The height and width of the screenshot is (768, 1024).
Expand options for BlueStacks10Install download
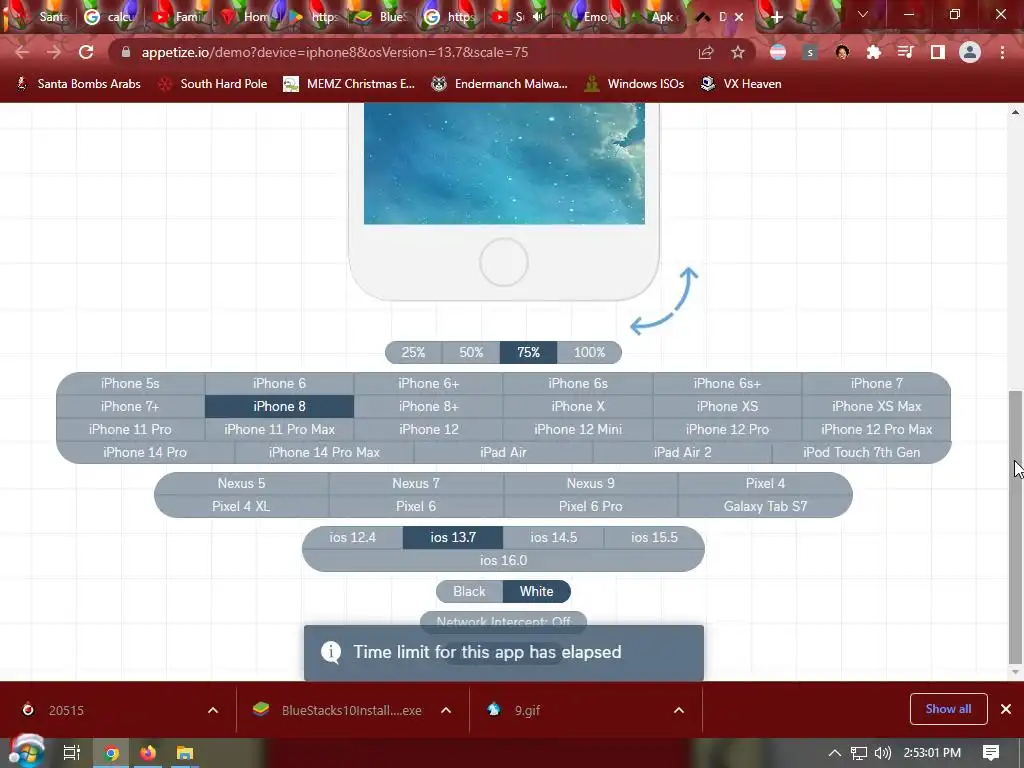[x=446, y=710]
